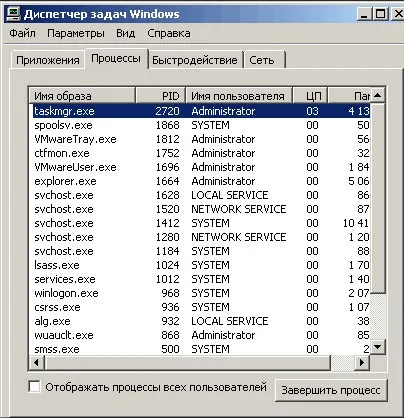Screen dimensions: 404x418
Task: Select the explorer.exe process row
Action: click(x=201, y=181)
